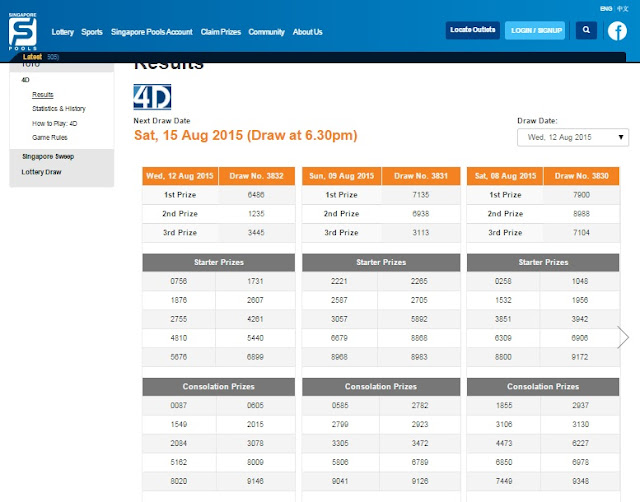640x502 pixels.
Task: Click Starter Prizes header under draw 3831
Action: click(381, 262)
